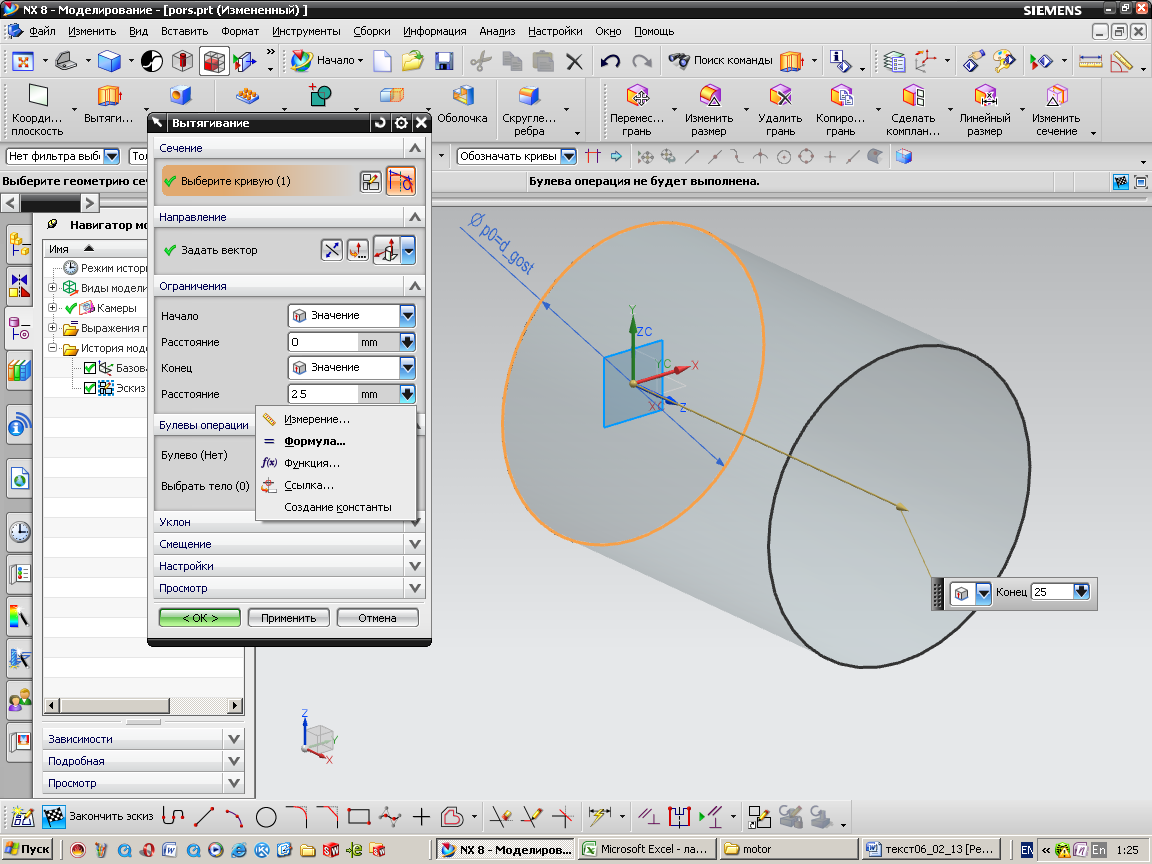Viewport: 1152px width, 864px height.
Task: Toggle the shaded with edges render style
Action: point(214,61)
